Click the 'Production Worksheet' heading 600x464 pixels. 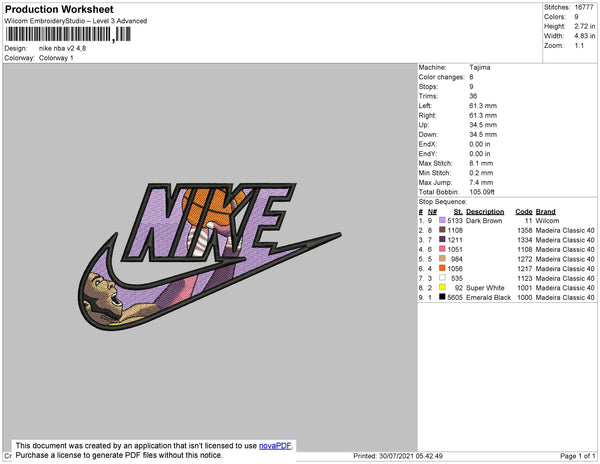pos(59,10)
